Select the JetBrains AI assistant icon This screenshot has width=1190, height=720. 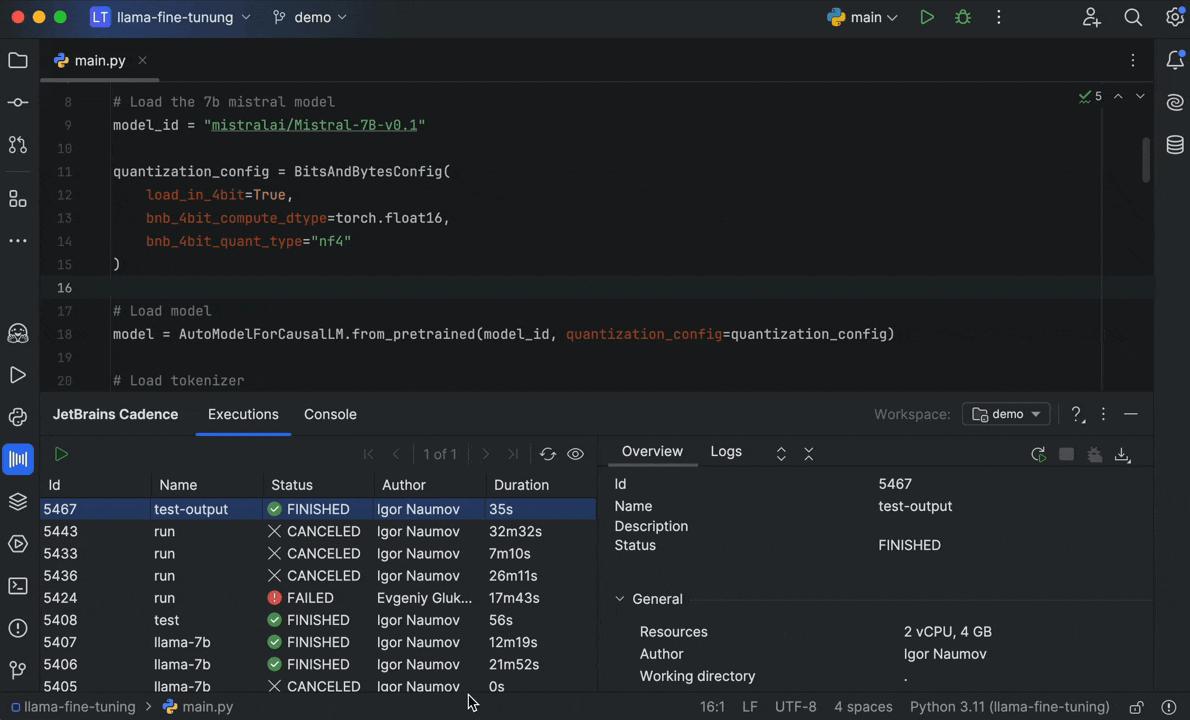pyautogui.click(x=17, y=333)
